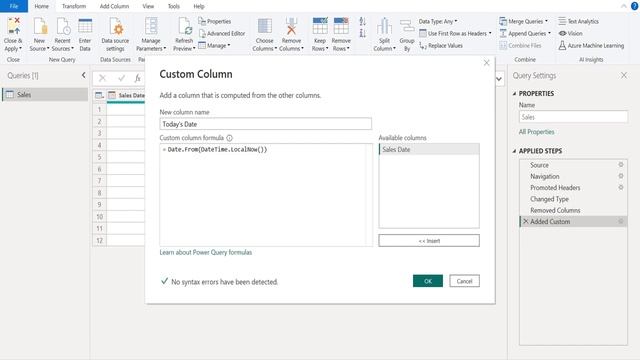
Task: Open the File tab
Action: point(14,6)
